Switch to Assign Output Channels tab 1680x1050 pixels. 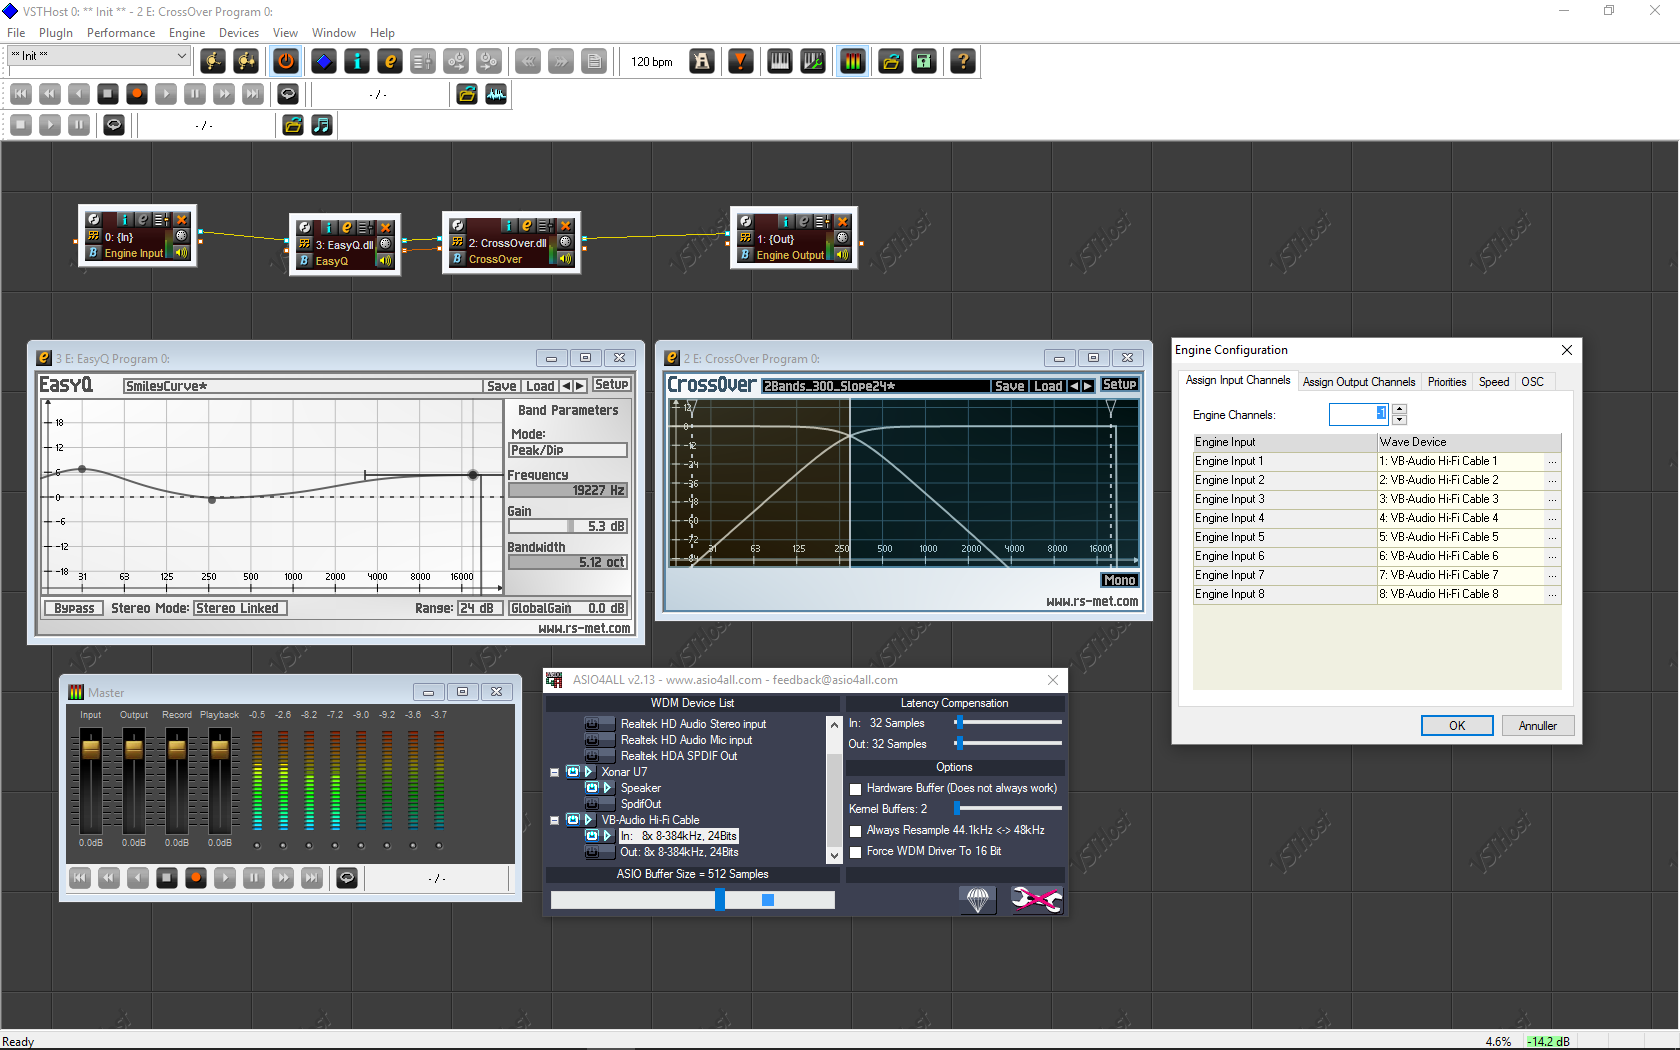tap(1358, 382)
